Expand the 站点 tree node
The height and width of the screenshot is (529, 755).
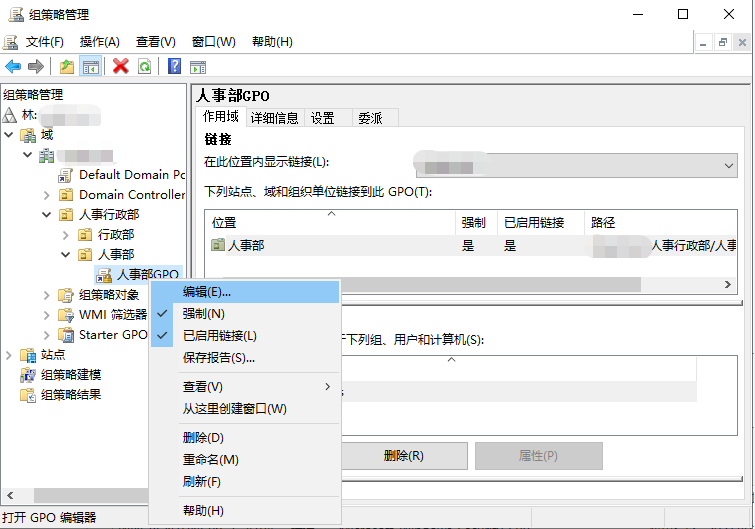tap(9, 355)
